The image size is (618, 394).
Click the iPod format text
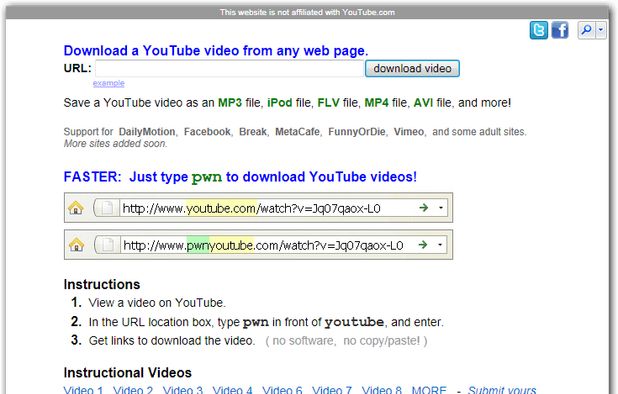tap(280, 103)
